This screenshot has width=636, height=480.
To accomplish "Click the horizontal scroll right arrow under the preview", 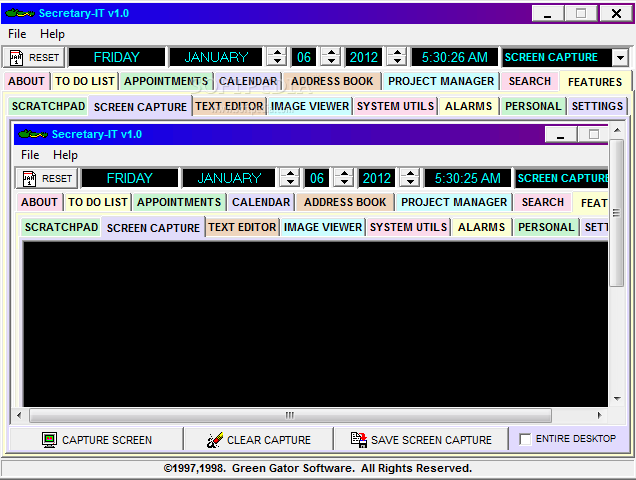I will (x=599, y=415).
